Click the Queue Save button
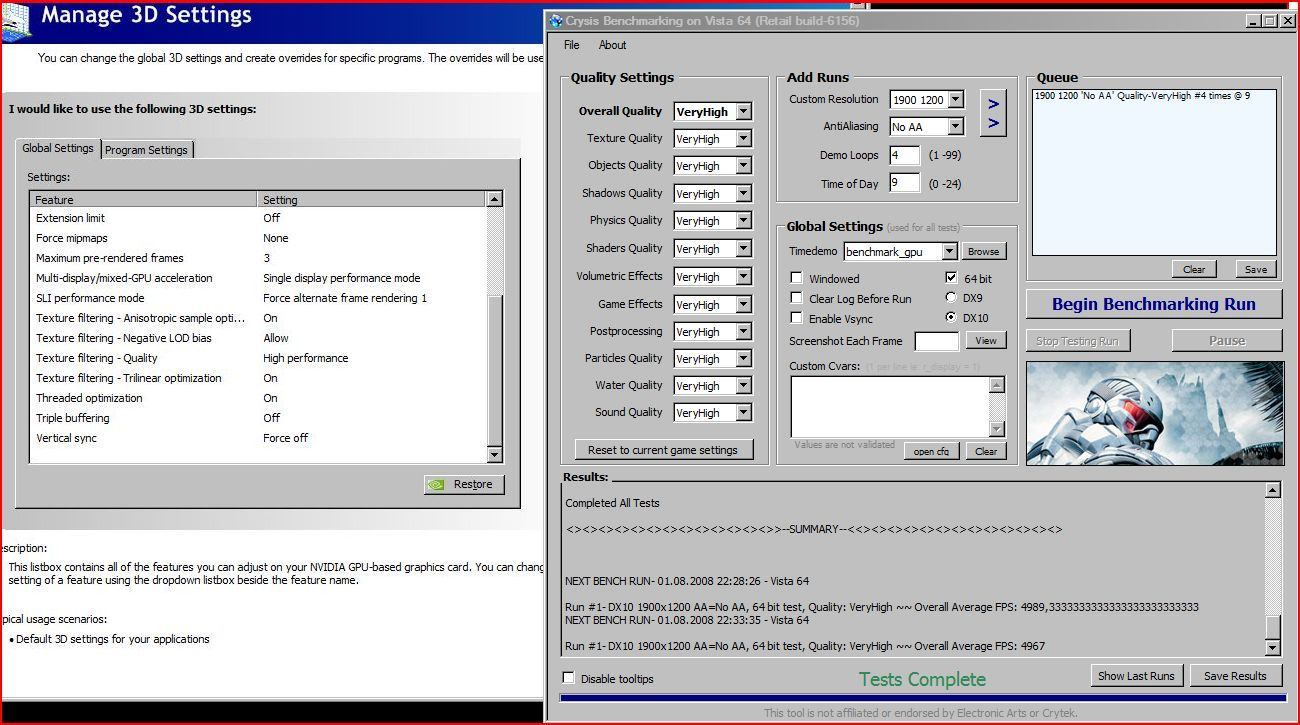This screenshot has height=725, width=1300. pos(1256,269)
